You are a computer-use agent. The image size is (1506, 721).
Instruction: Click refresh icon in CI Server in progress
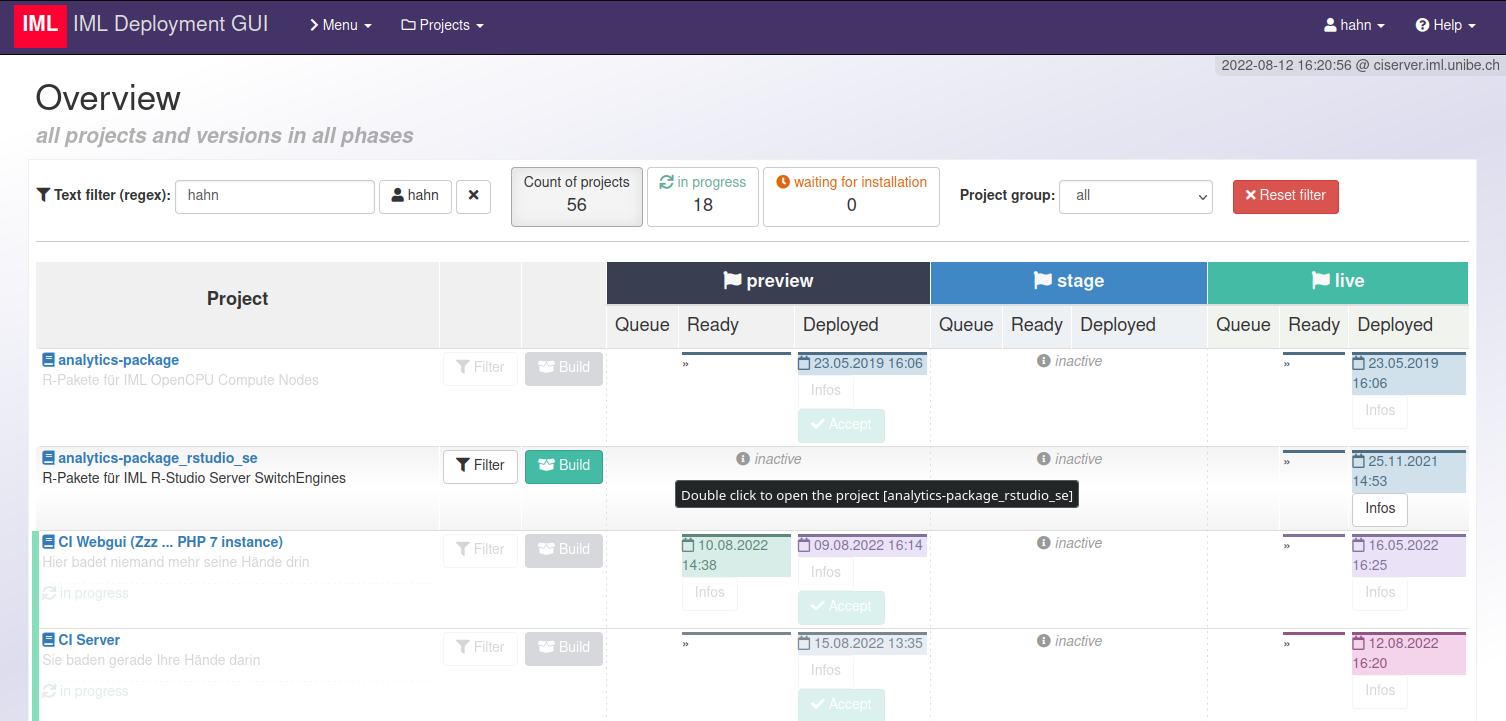49,691
